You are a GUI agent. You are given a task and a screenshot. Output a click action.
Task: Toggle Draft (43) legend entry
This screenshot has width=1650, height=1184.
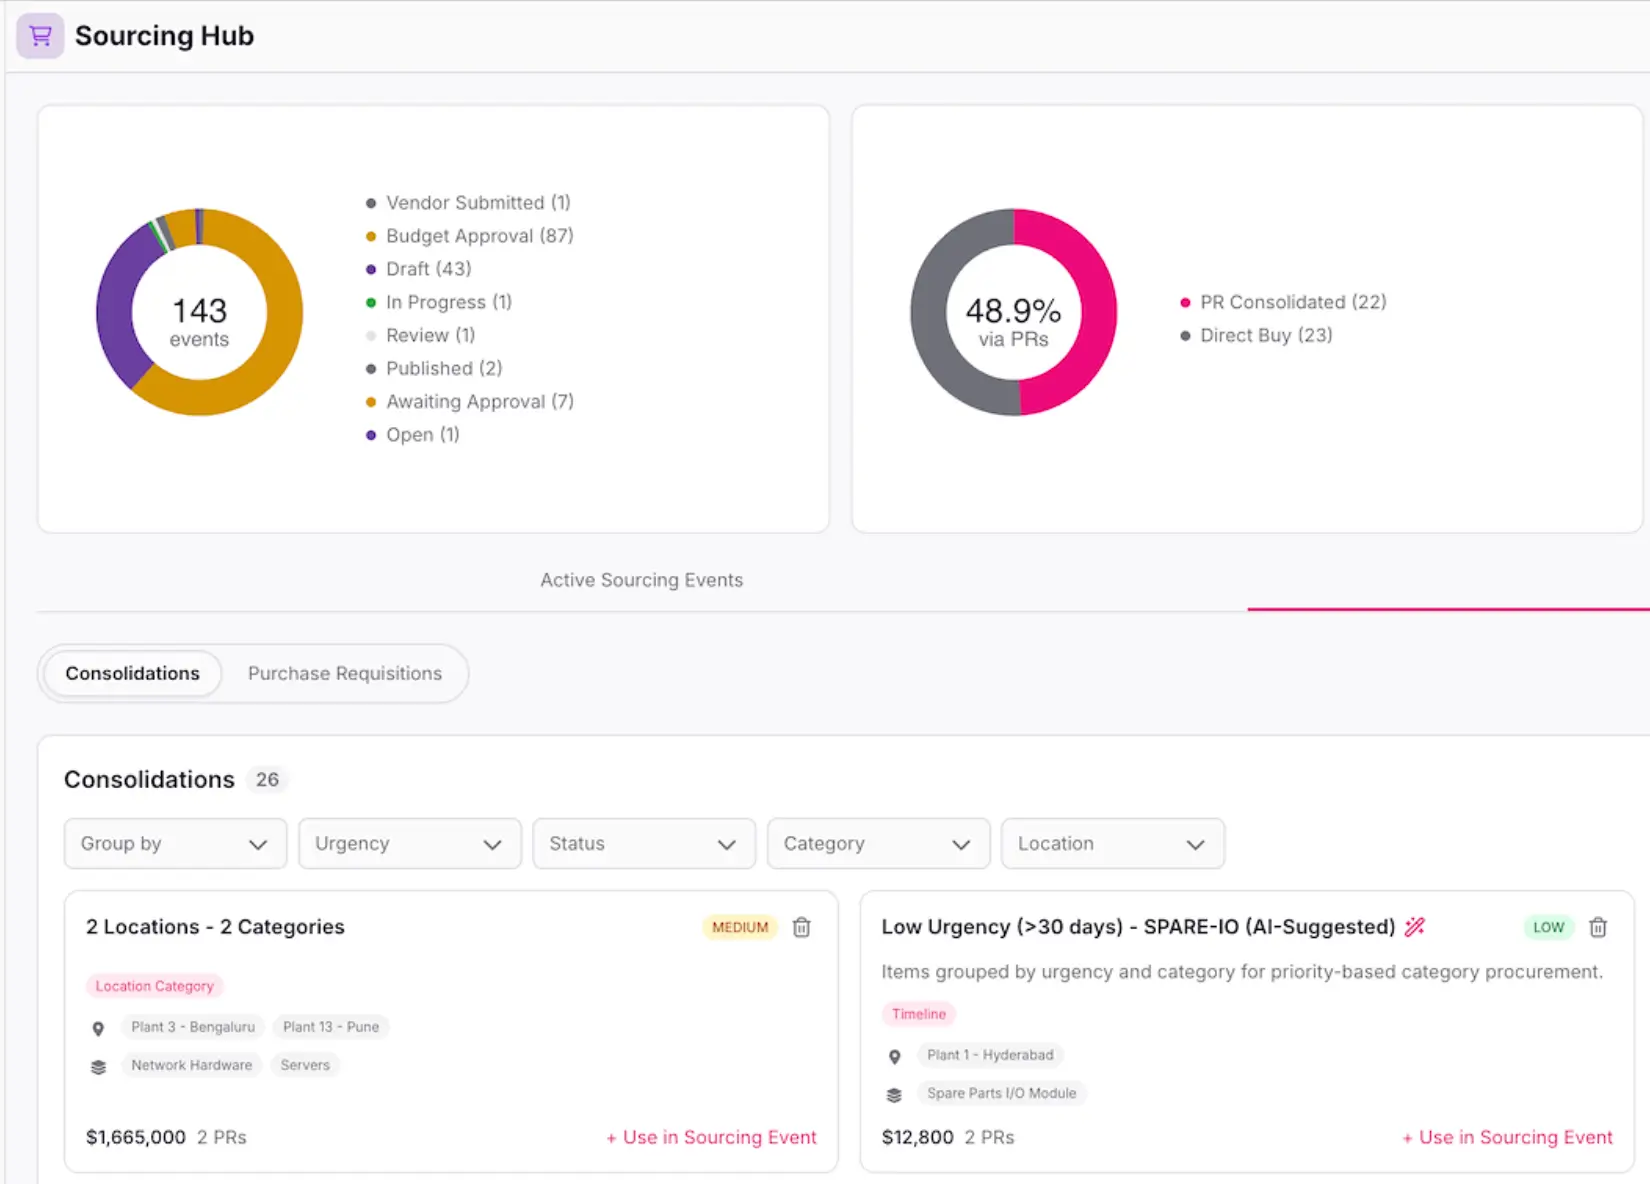pos(419,269)
